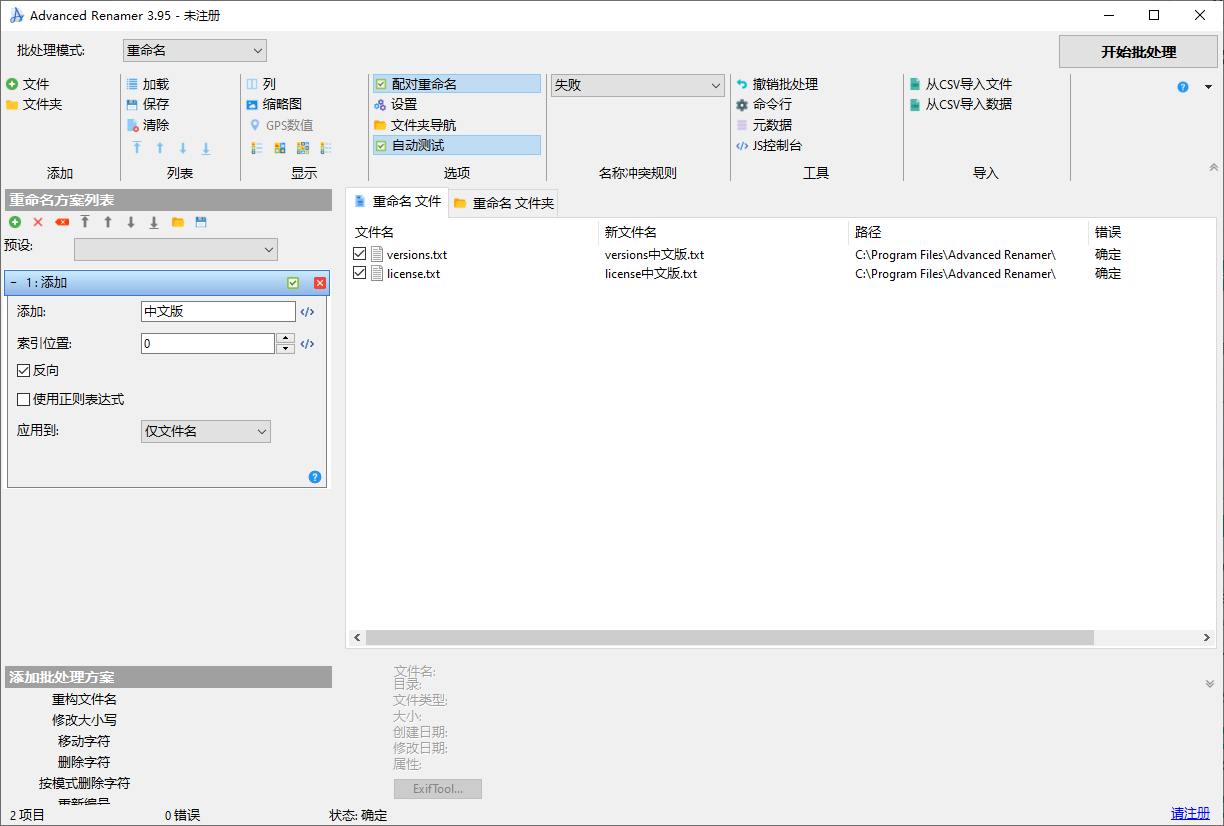Move method to top in method list

coord(85,222)
